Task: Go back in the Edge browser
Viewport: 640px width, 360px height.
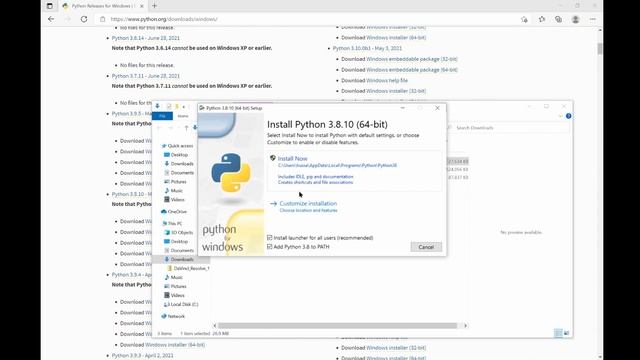Action: pos(51,19)
